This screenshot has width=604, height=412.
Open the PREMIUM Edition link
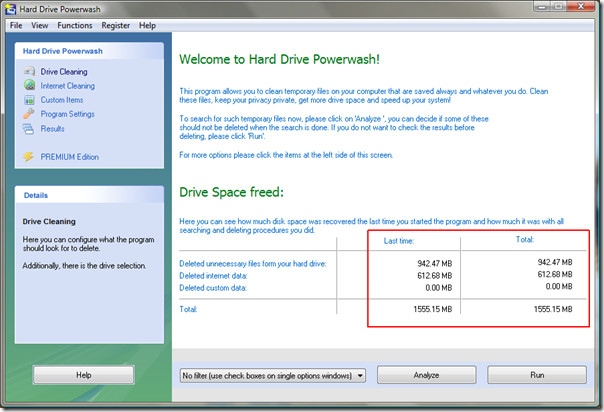(70, 157)
